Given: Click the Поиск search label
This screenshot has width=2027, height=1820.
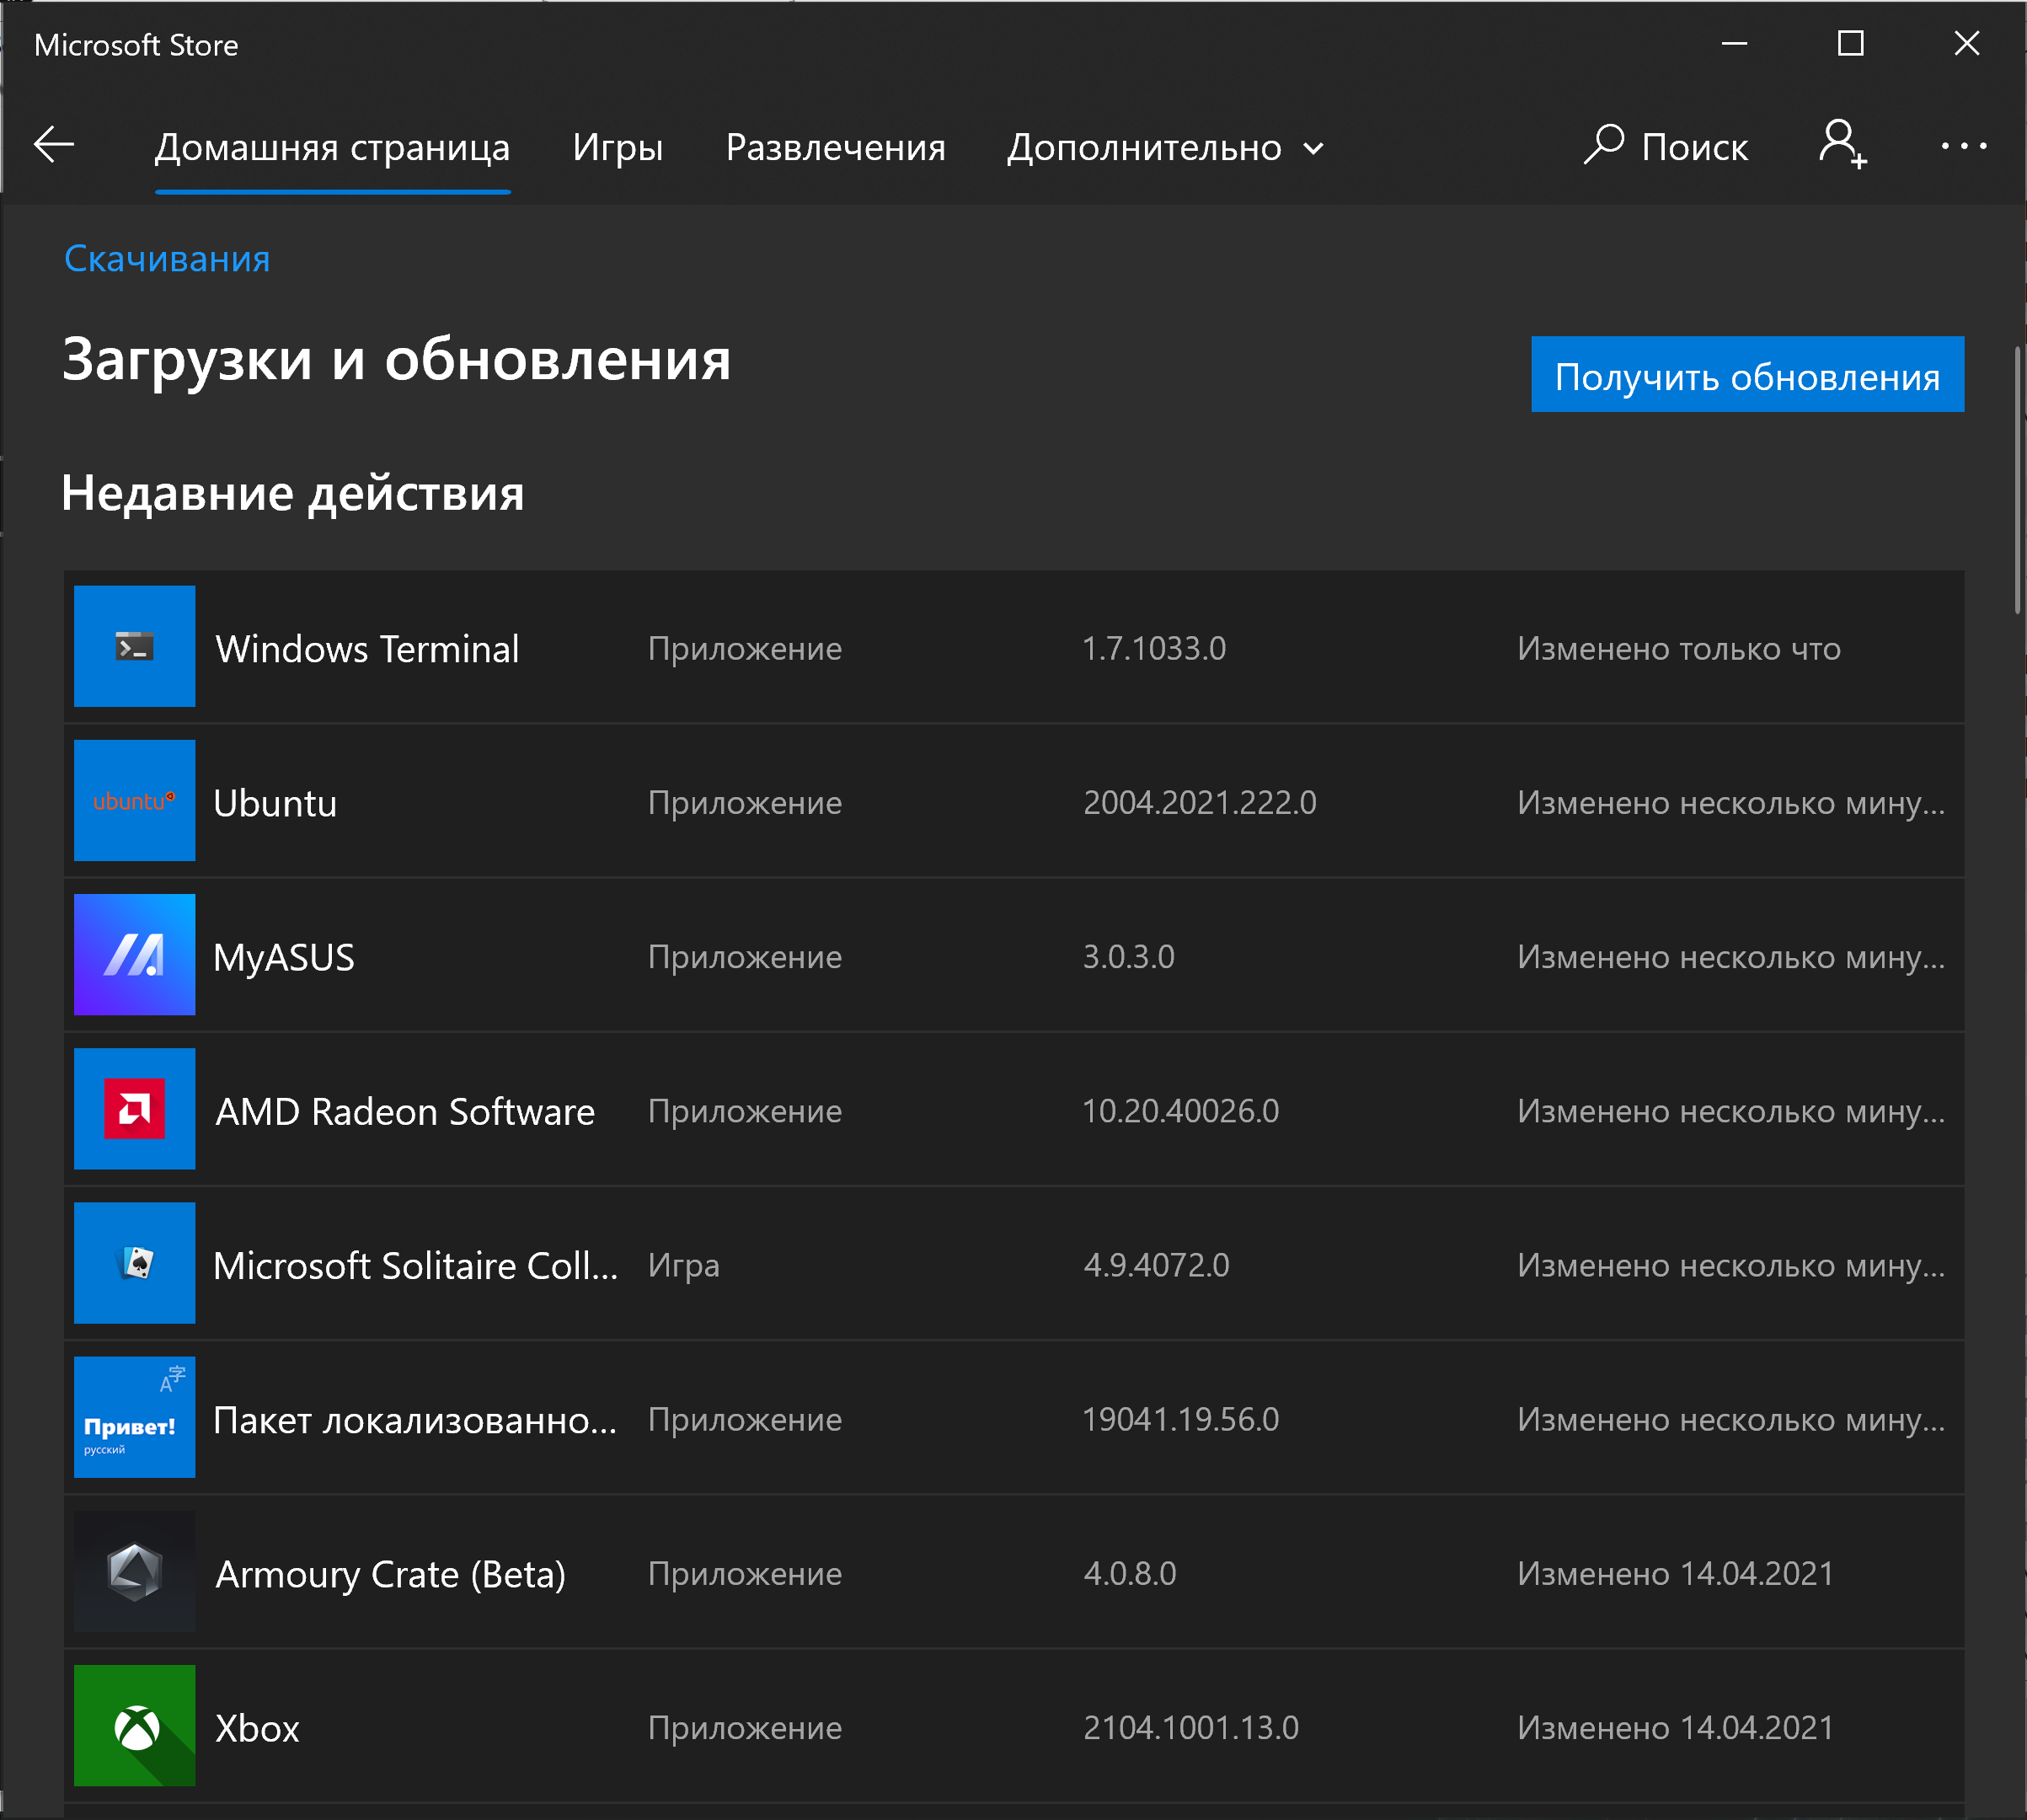Looking at the screenshot, I should tap(1694, 147).
